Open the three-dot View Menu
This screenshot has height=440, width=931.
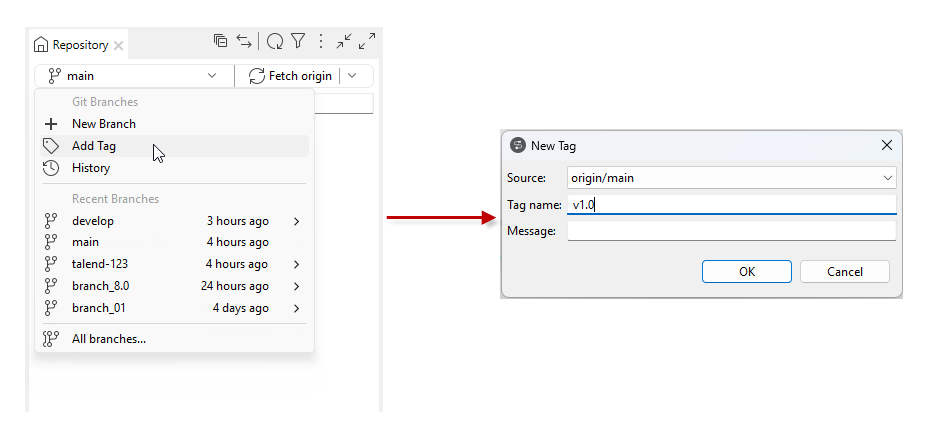[x=321, y=42]
